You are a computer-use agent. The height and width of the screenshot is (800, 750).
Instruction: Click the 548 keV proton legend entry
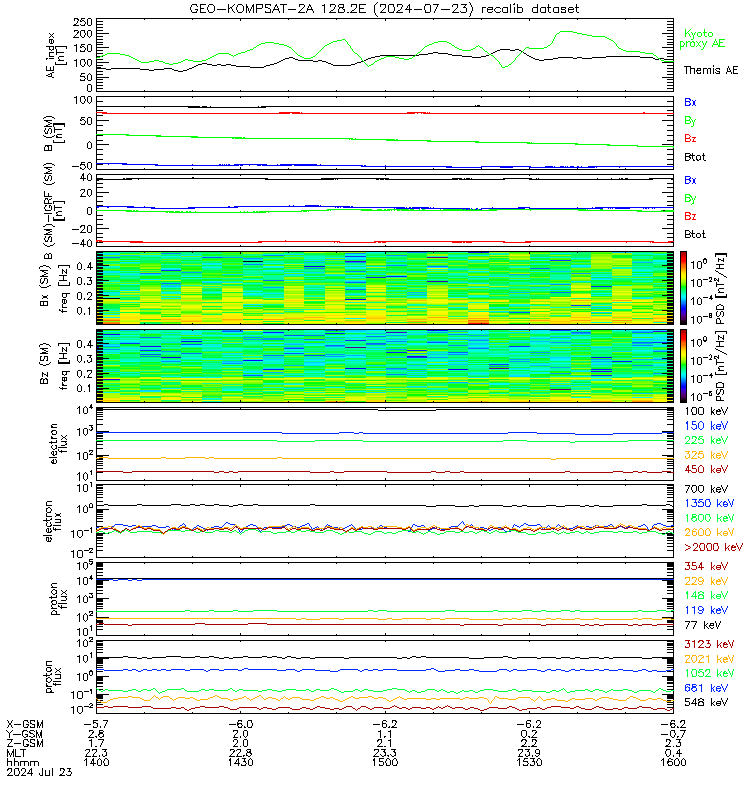click(x=706, y=703)
